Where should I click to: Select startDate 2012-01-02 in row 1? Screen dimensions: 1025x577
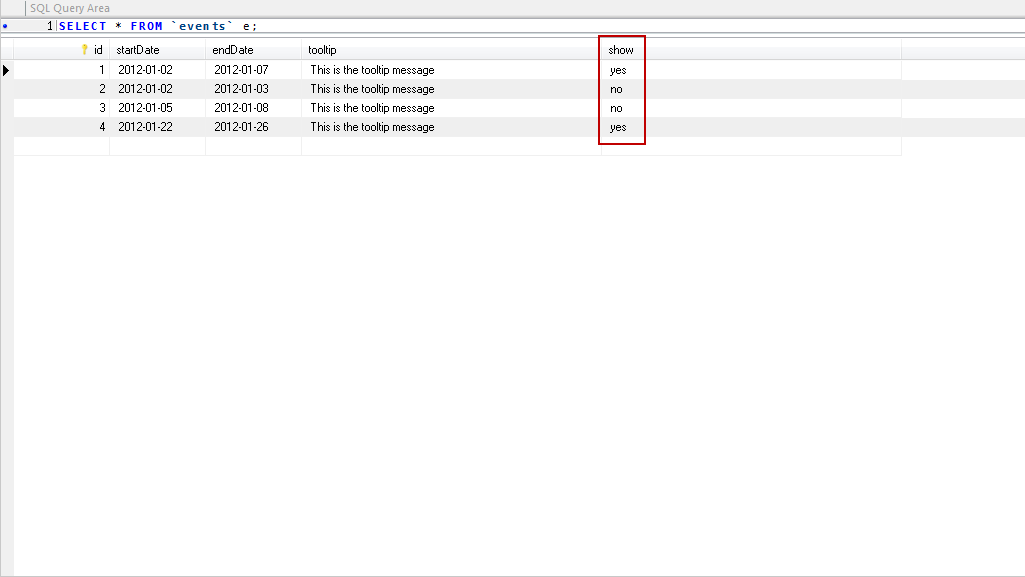(157, 70)
